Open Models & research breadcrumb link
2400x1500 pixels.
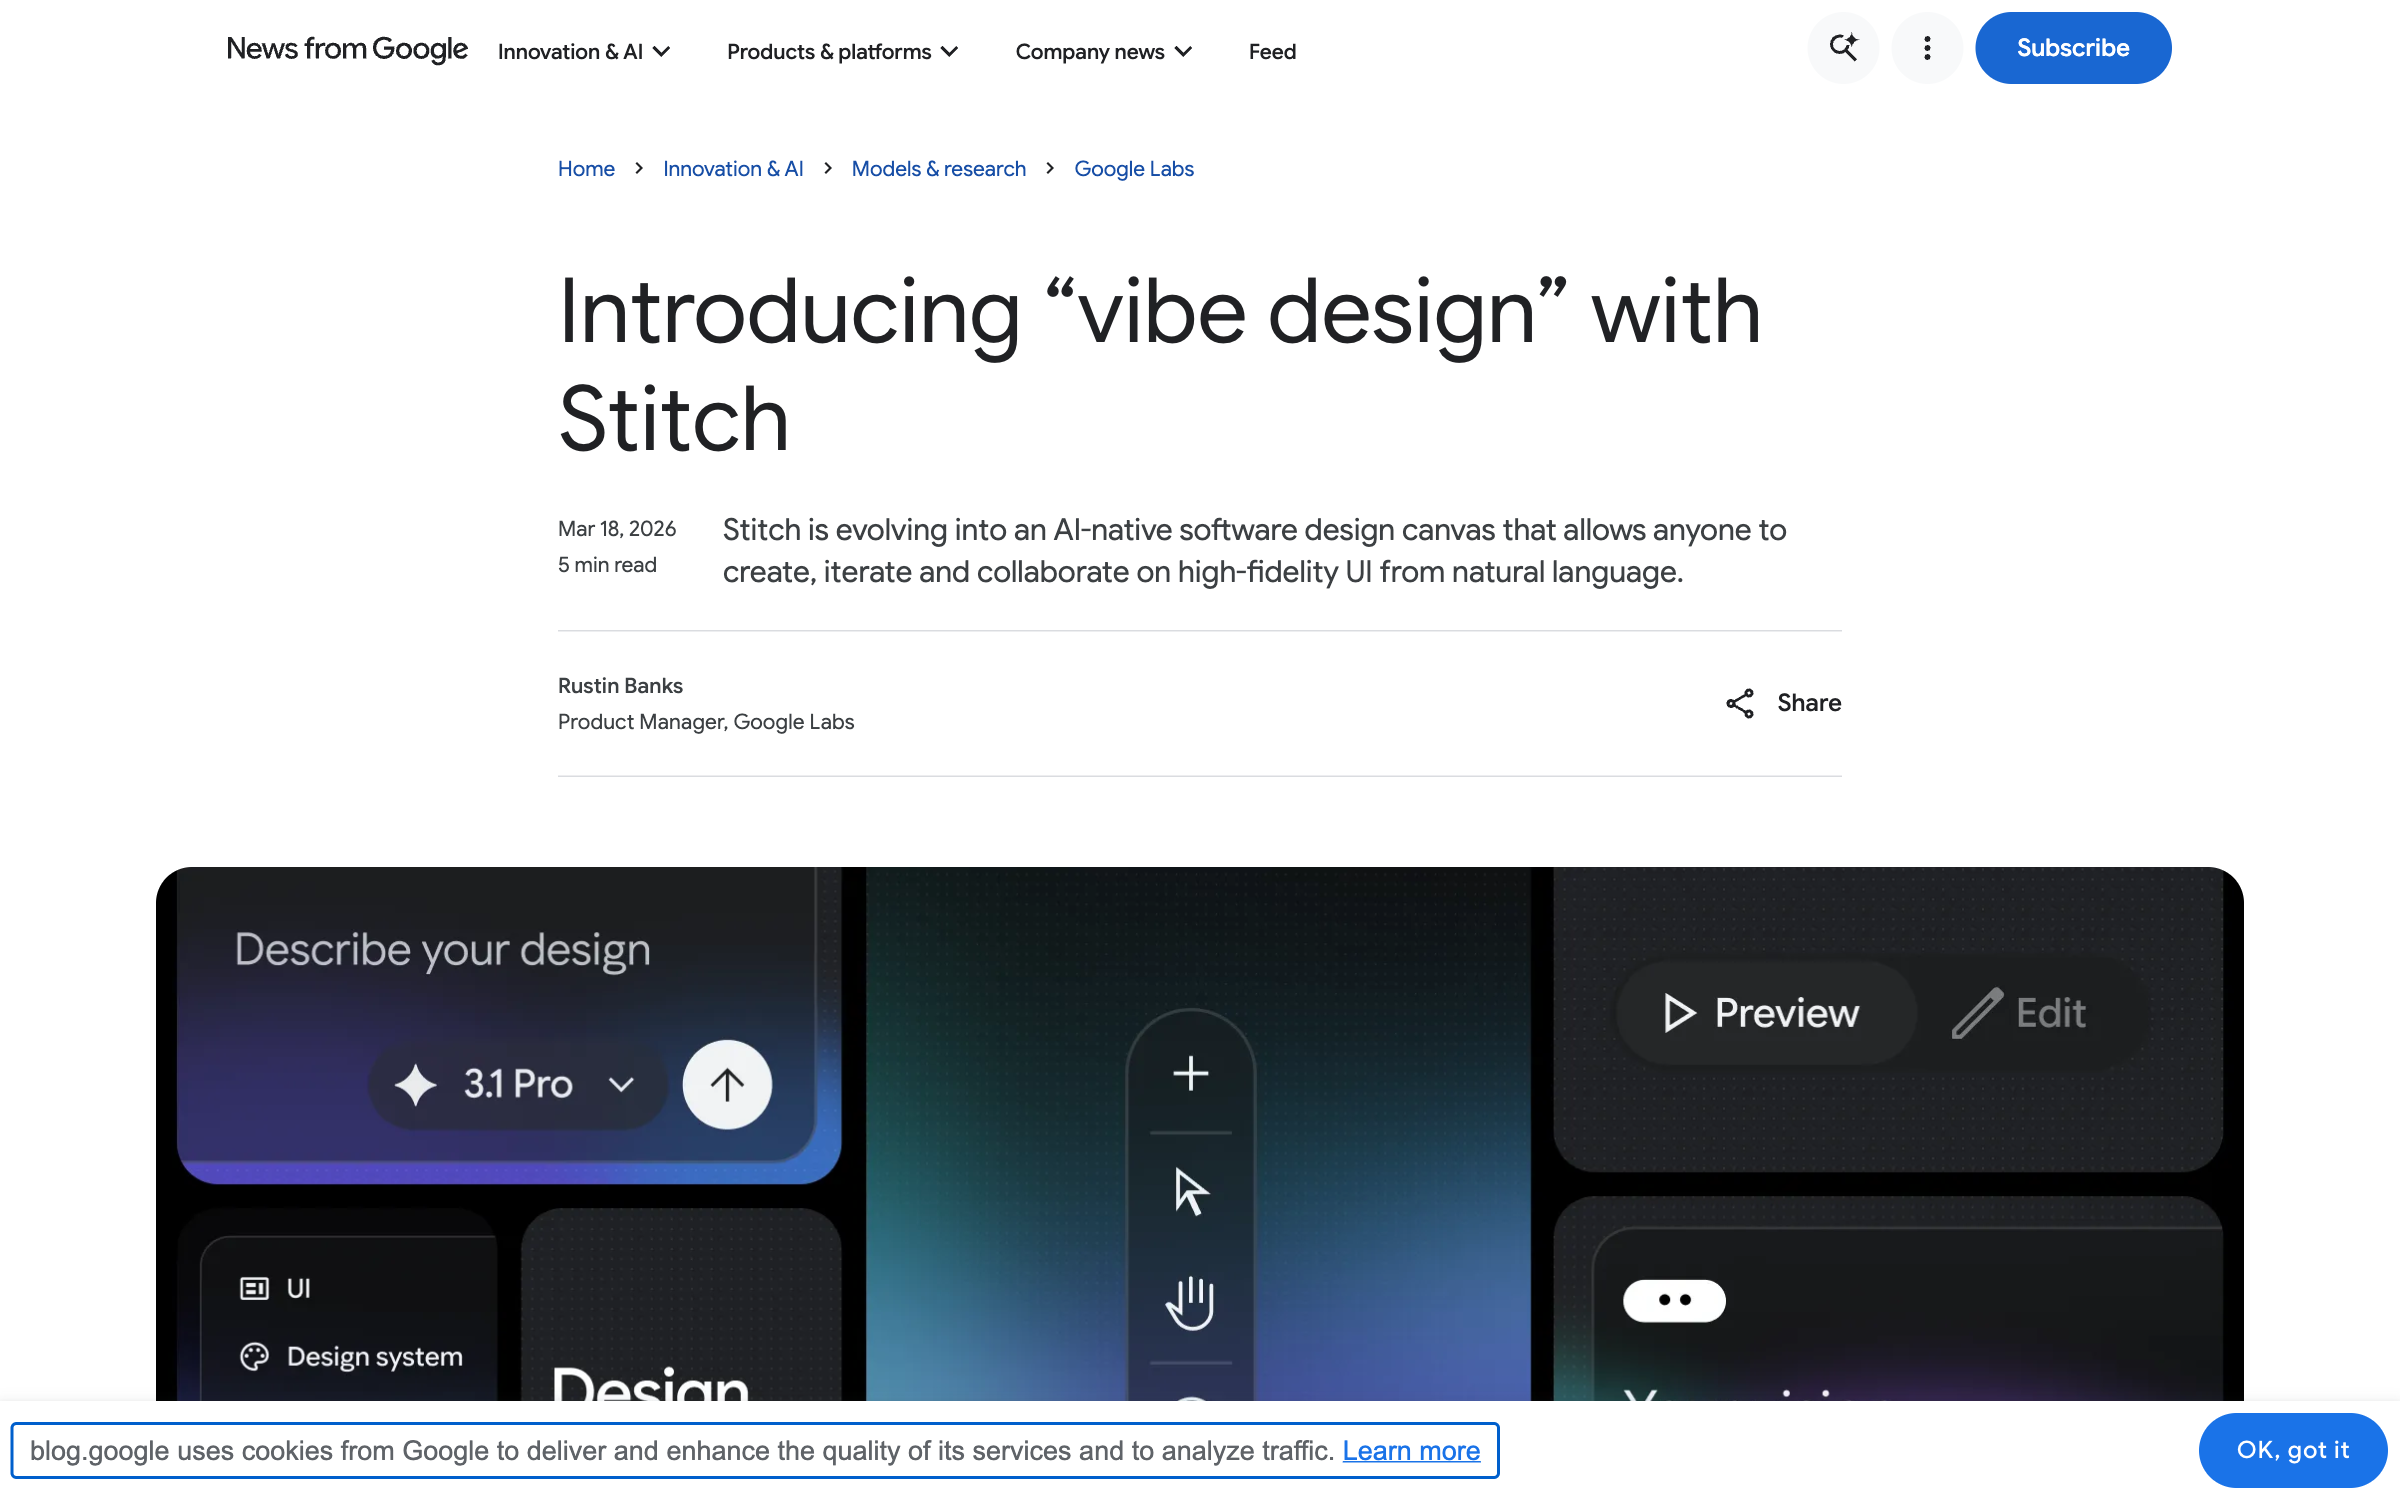(x=938, y=169)
